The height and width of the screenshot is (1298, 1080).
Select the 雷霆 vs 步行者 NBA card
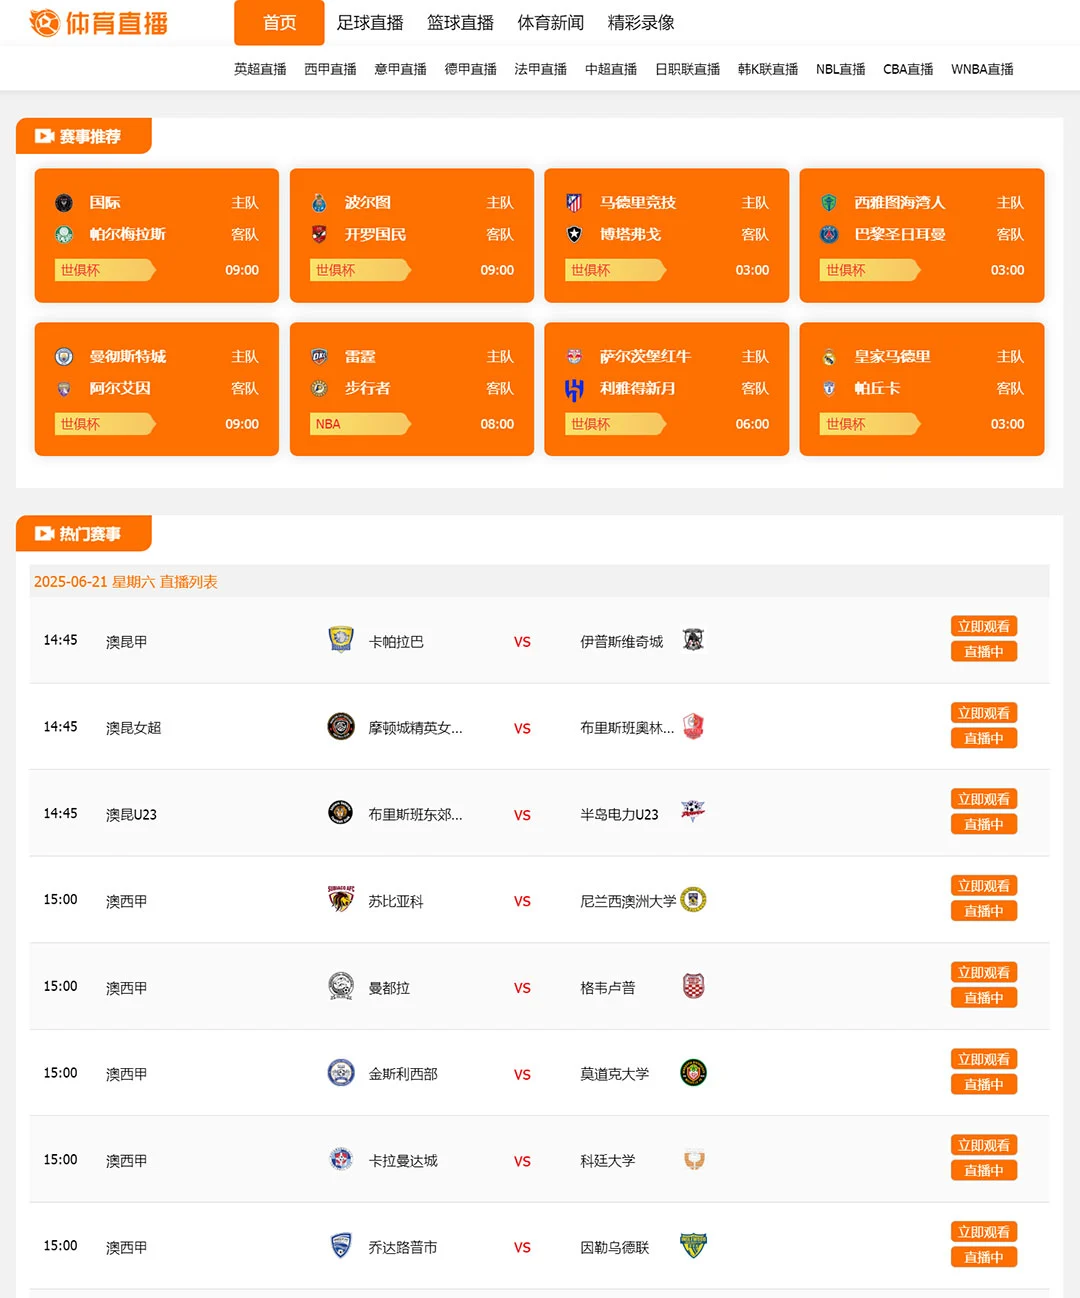(x=412, y=389)
